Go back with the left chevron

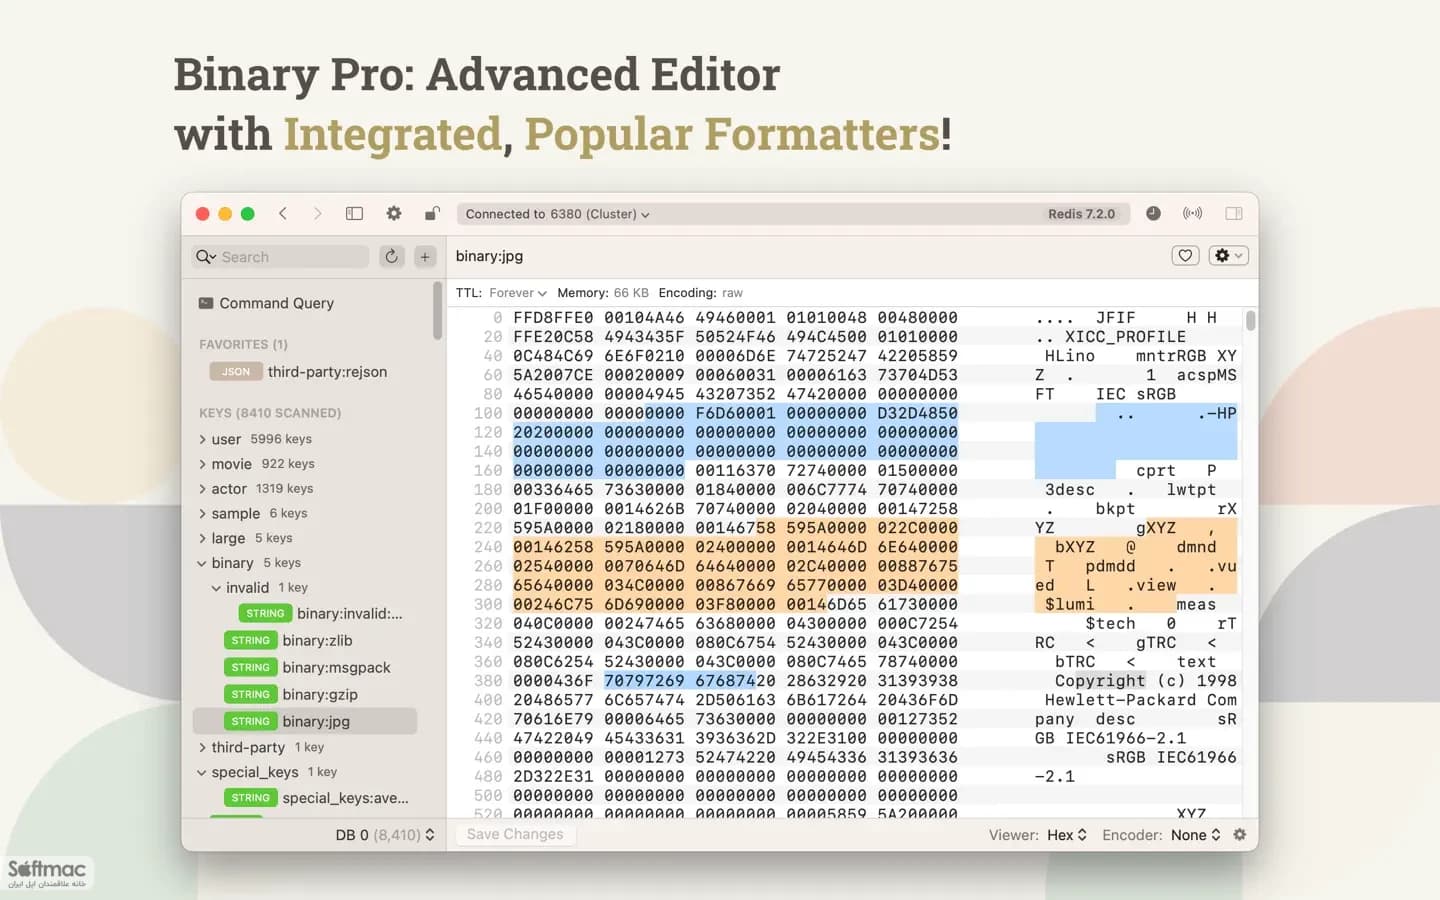click(x=283, y=213)
